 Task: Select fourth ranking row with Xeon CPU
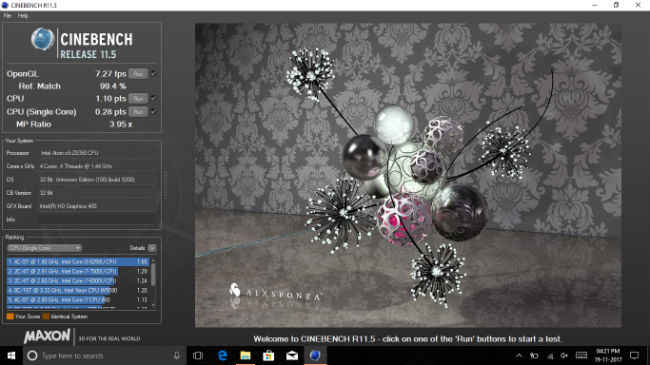pyautogui.click(x=78, y=290)
